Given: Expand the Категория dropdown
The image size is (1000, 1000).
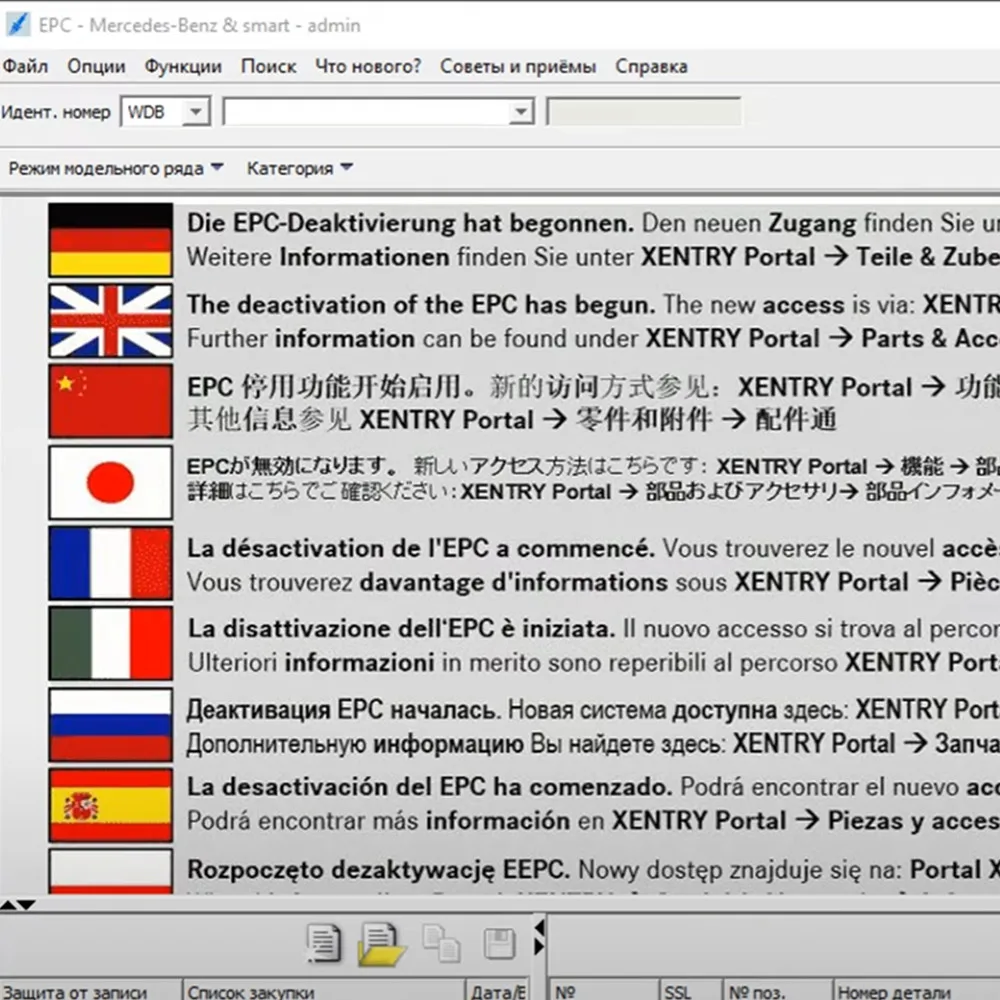Looking at the screenshot, I should click(300, 168).
